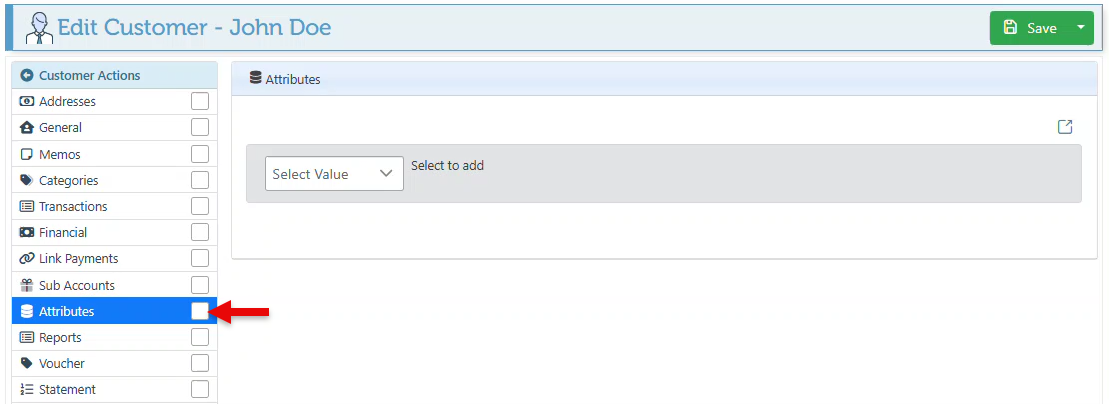Click the General house icon
This screenshot has width=1109, height=404.
[27, 128]
